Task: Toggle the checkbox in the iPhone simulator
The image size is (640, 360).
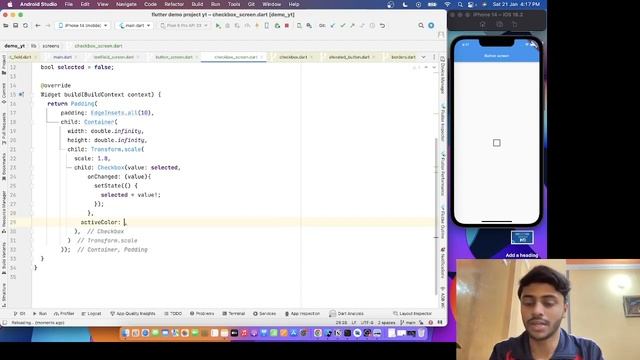Action: 496,143
